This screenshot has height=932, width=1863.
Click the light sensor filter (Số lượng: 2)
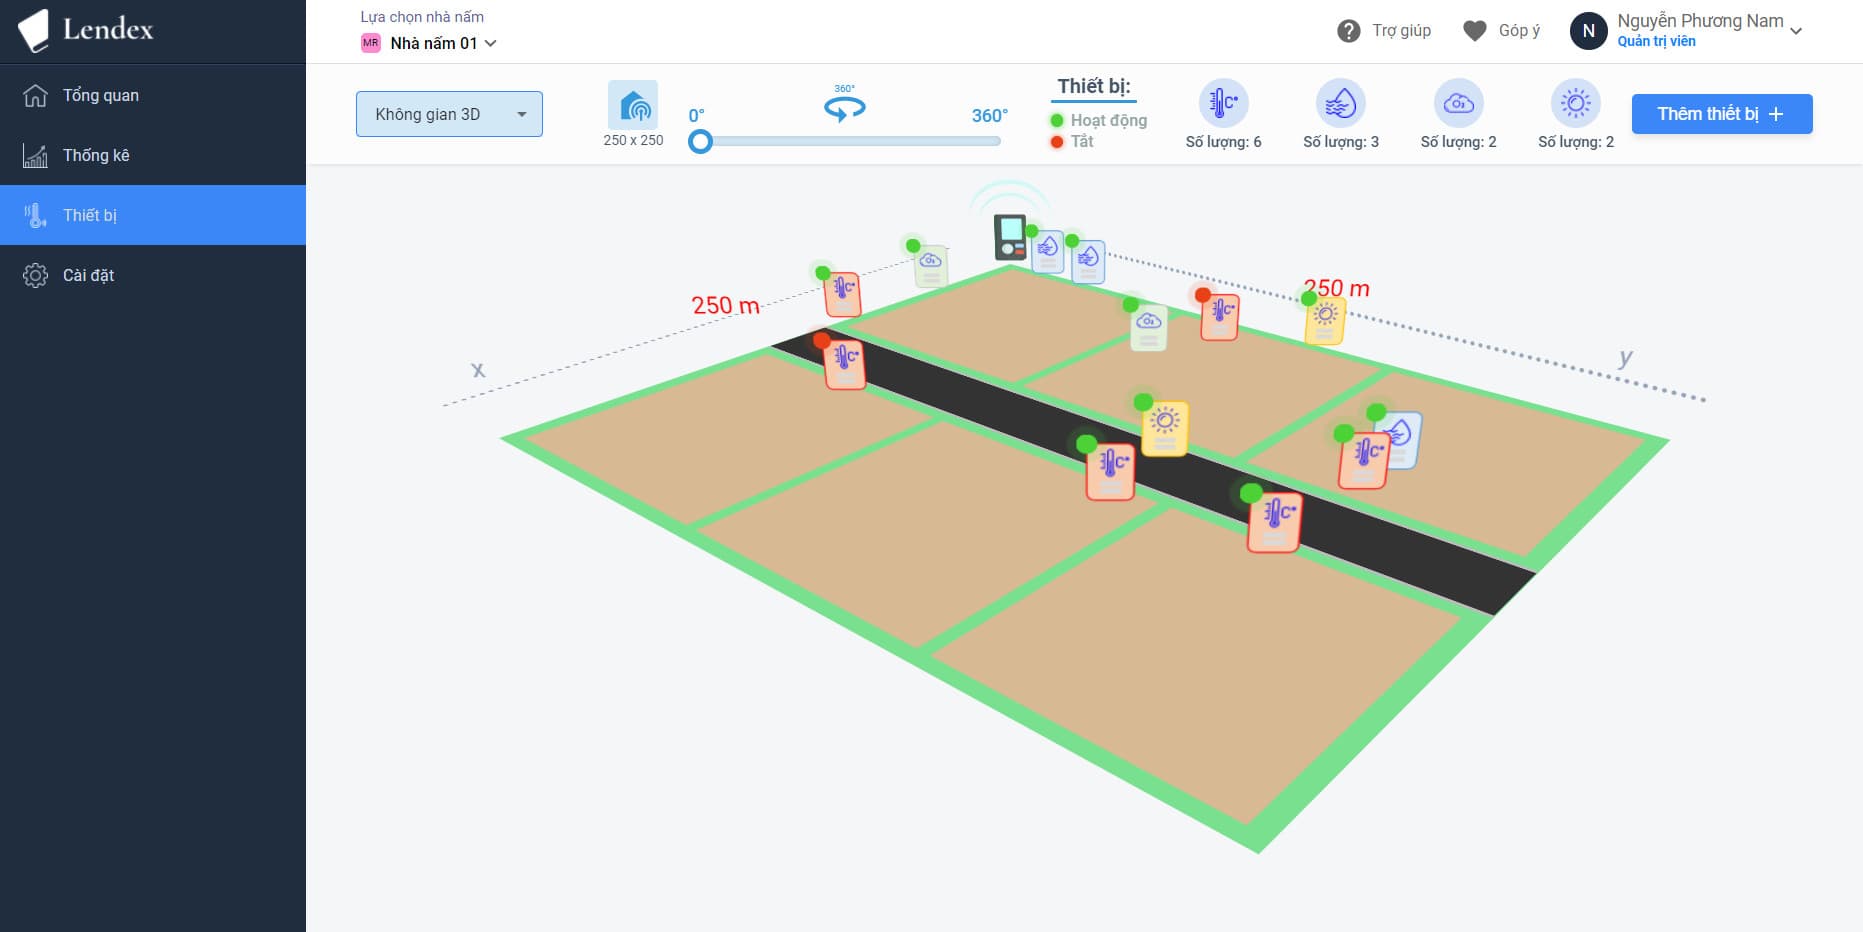click(x=1576, y=103)
